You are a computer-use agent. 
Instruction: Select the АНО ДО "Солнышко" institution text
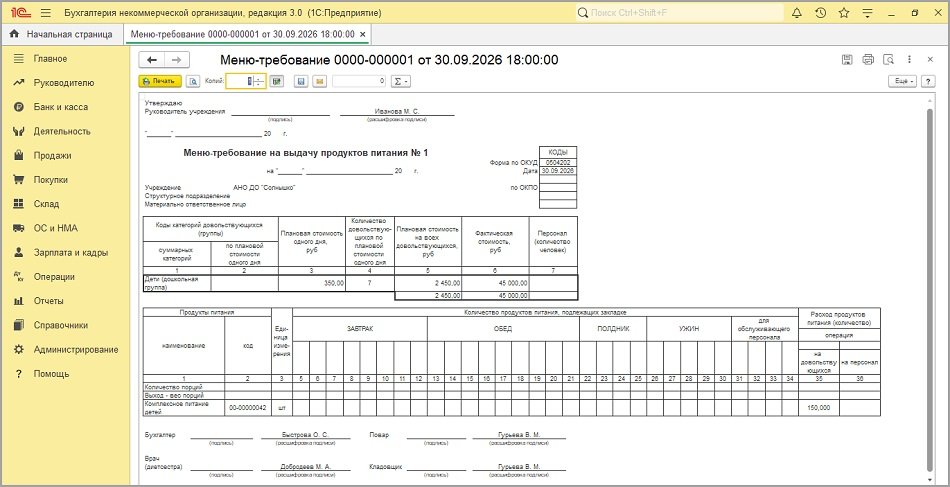click(264, 188)
